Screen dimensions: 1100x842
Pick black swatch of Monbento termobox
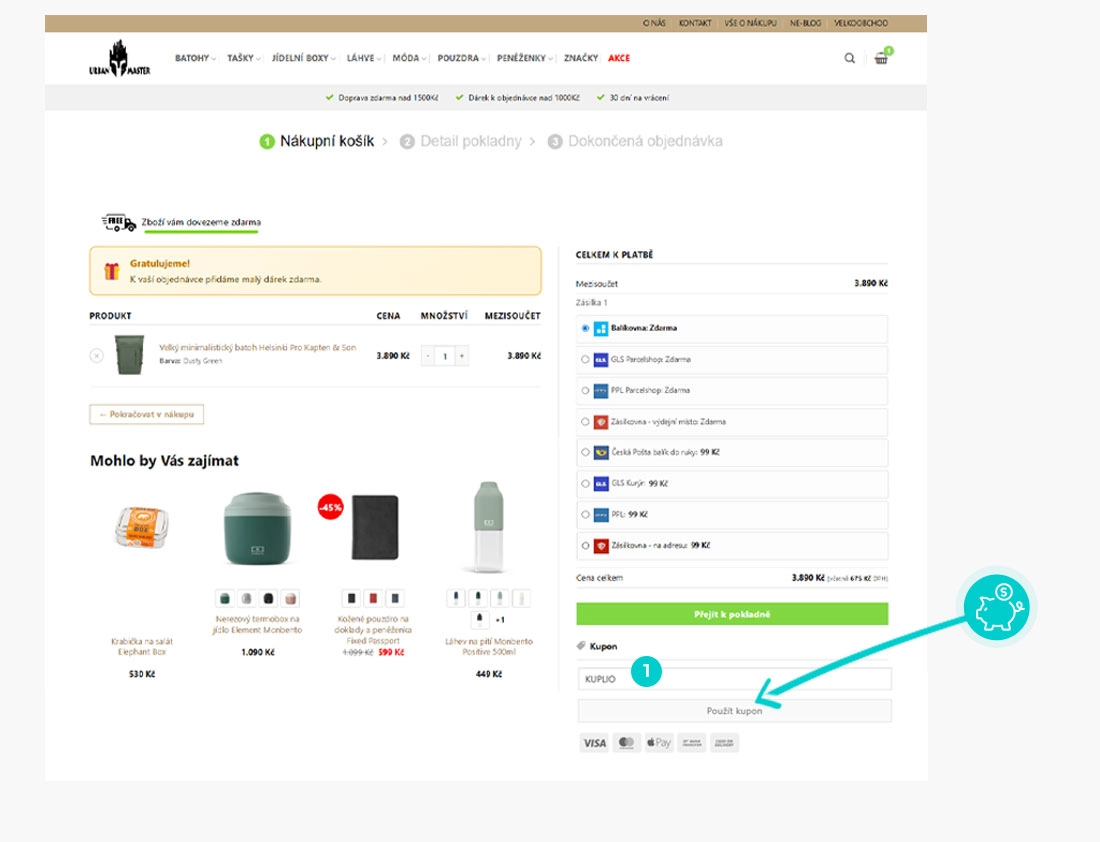coord(268,599)
